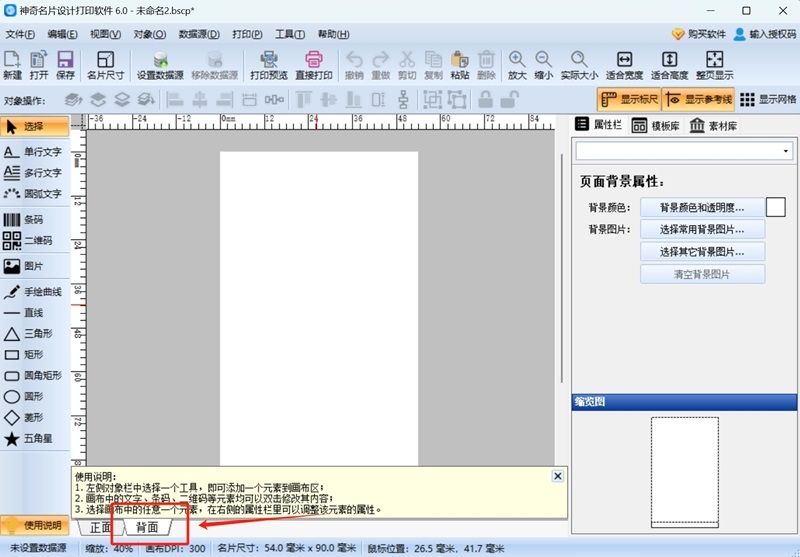Click the white background color swatch

click(776, 208)
